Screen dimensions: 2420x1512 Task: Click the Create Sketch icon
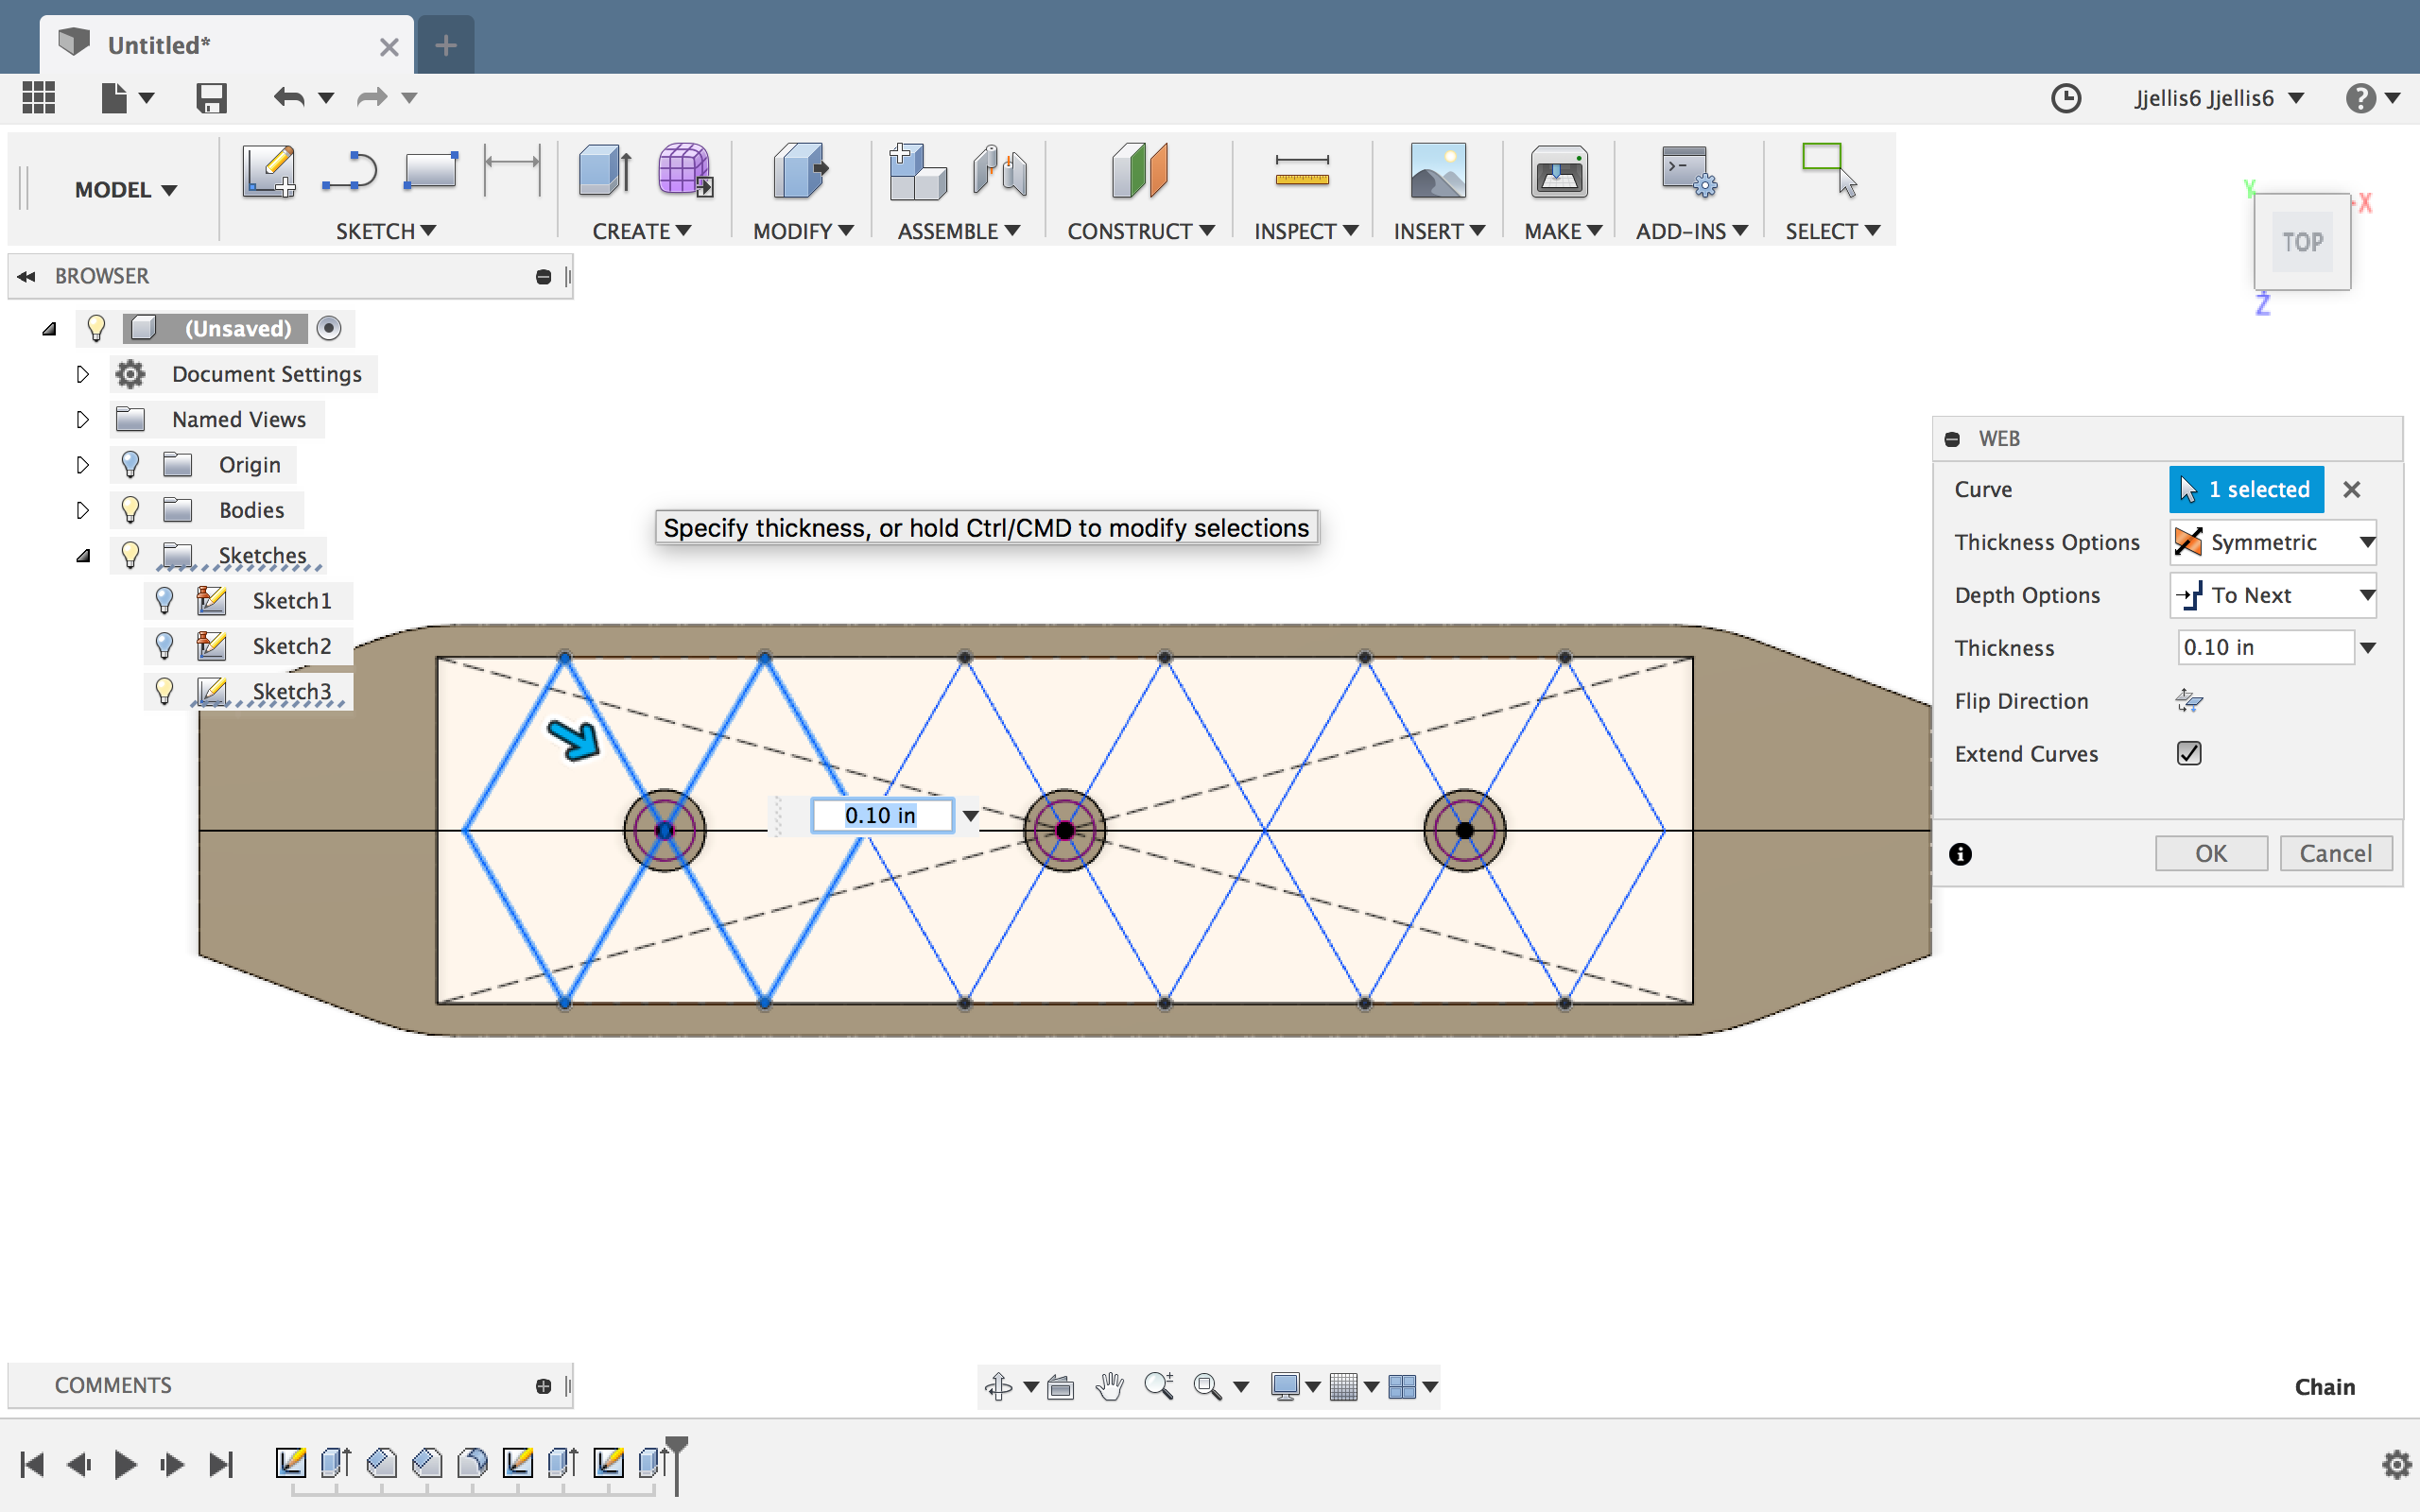(x=268, y=171)
